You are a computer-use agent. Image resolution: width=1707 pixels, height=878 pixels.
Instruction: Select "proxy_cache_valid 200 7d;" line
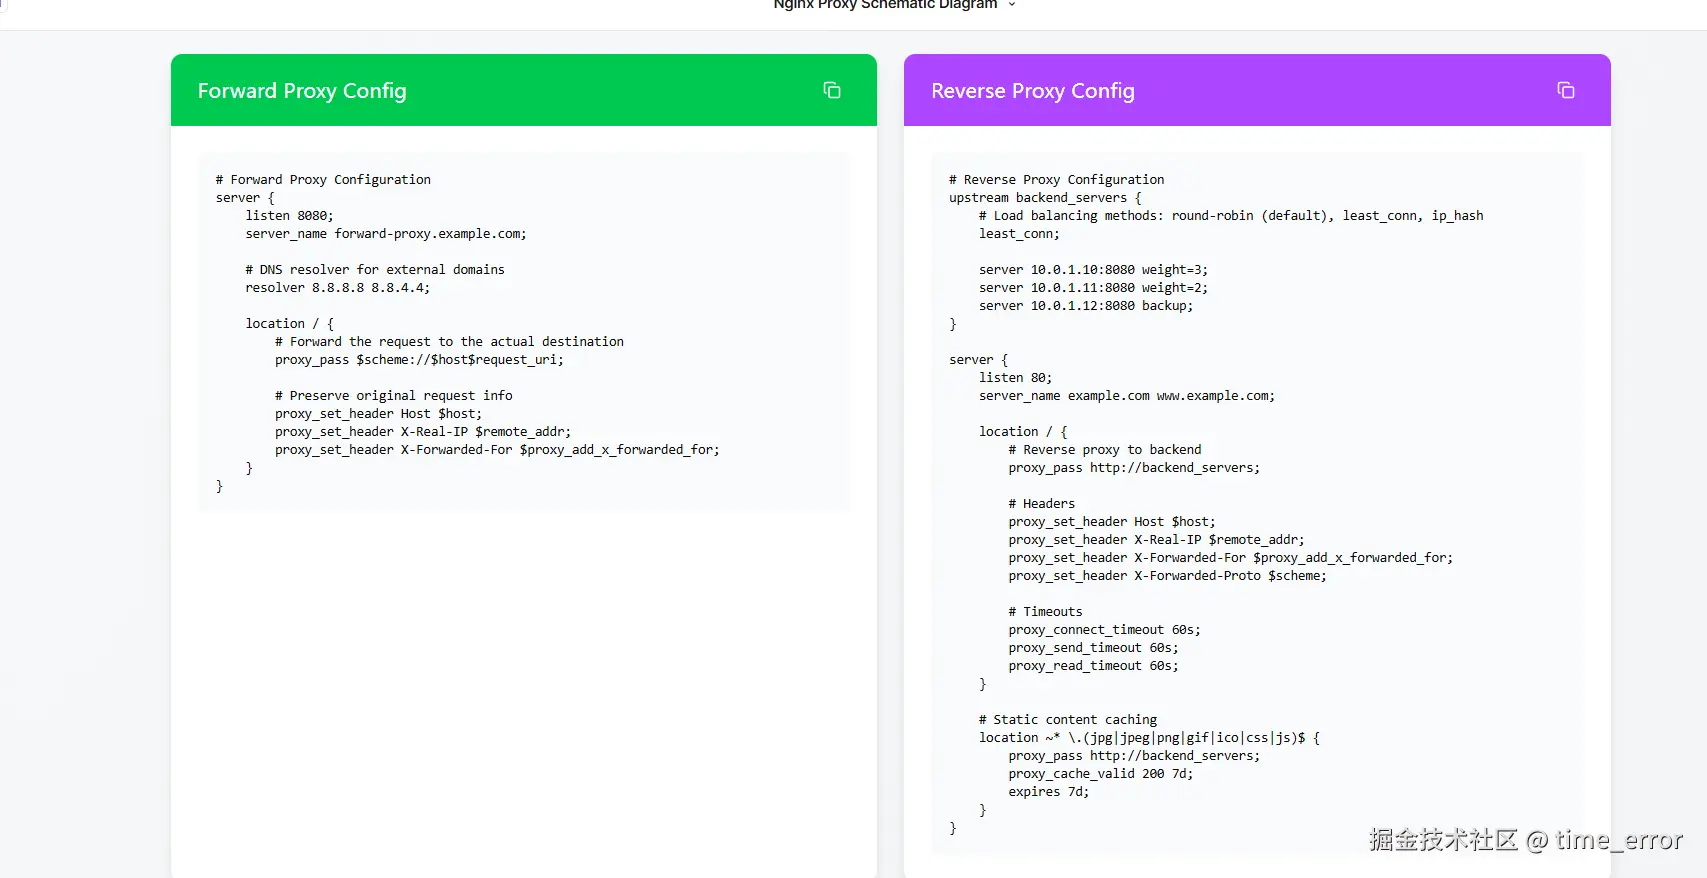coord(1101,774)
